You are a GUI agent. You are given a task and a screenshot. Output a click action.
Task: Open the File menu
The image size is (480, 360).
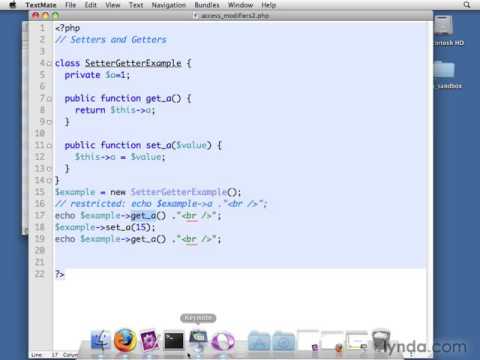70,5
